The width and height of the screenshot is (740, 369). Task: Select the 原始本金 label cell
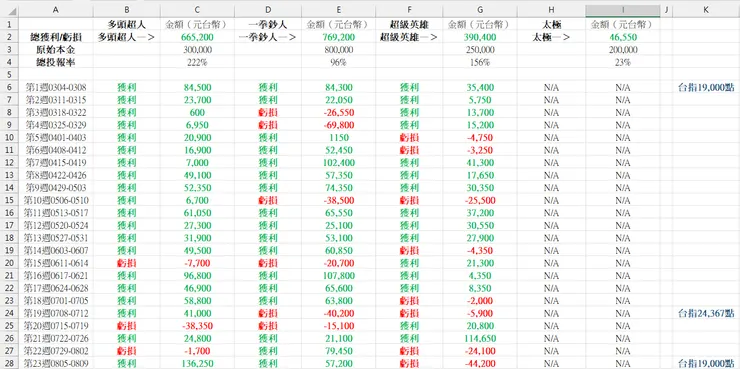[x=56, y=50]
